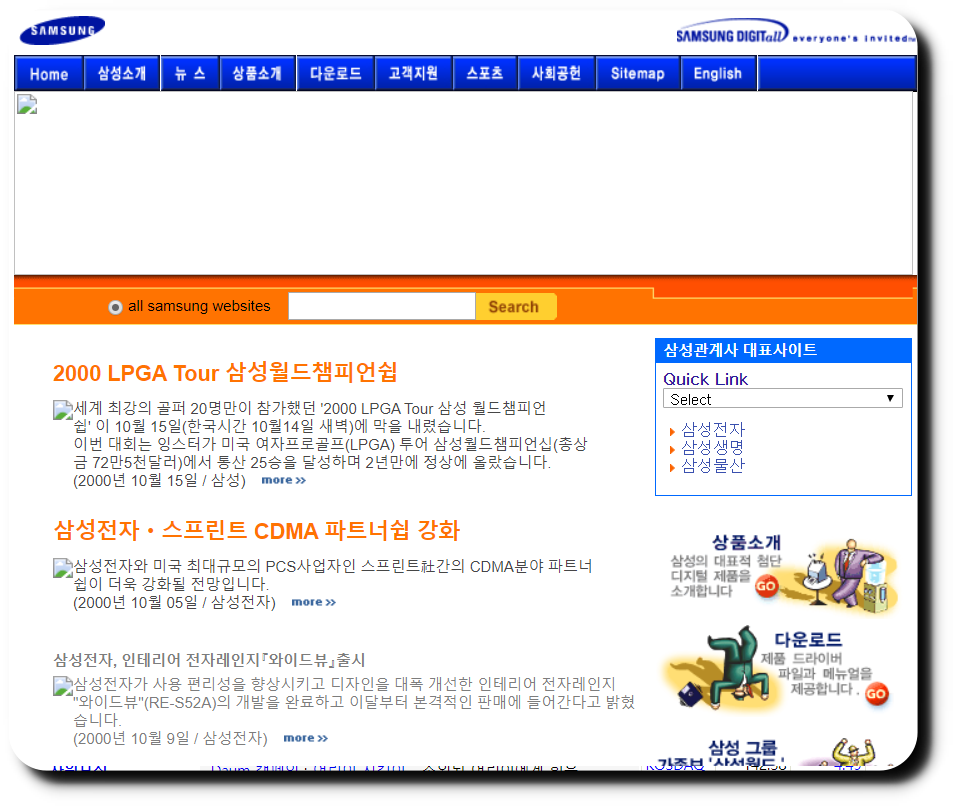953x806 pixels.
Task: Click more link under CDMA partnership article
Action: pyautogui.click(x=314, y=602)
